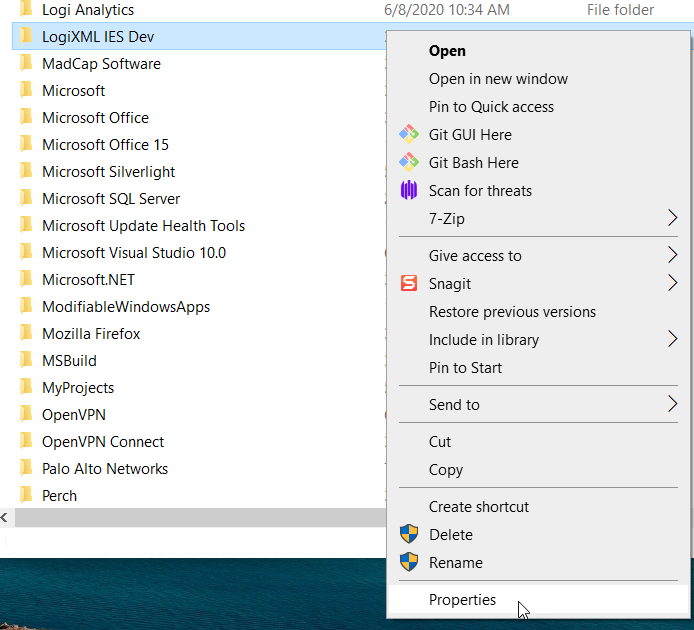Click the purple Scan for threats icon
The width and height of the screenshot is (694, 630).
point(409,190)
